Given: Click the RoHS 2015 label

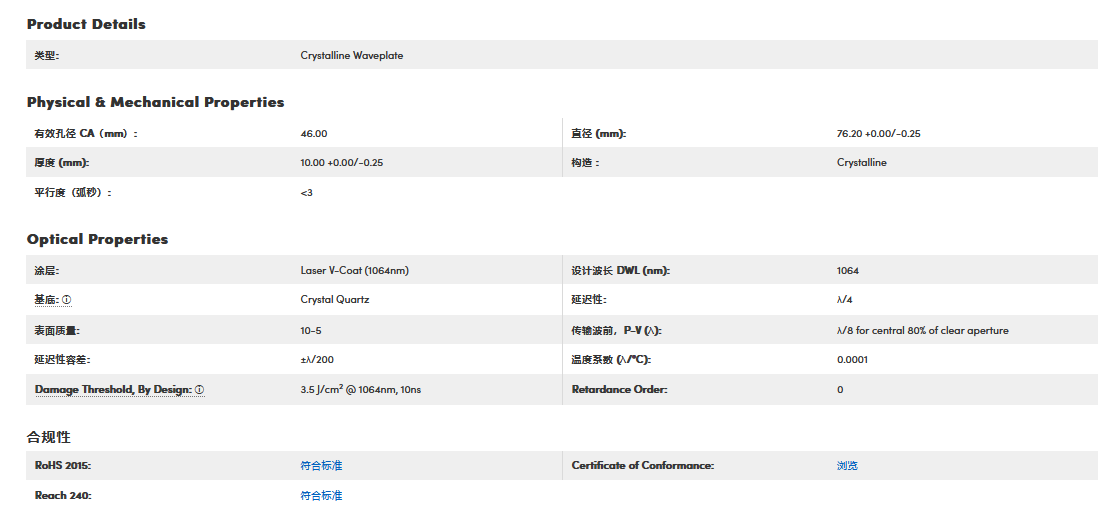Looking at the screenshot, I should point(63,466).
